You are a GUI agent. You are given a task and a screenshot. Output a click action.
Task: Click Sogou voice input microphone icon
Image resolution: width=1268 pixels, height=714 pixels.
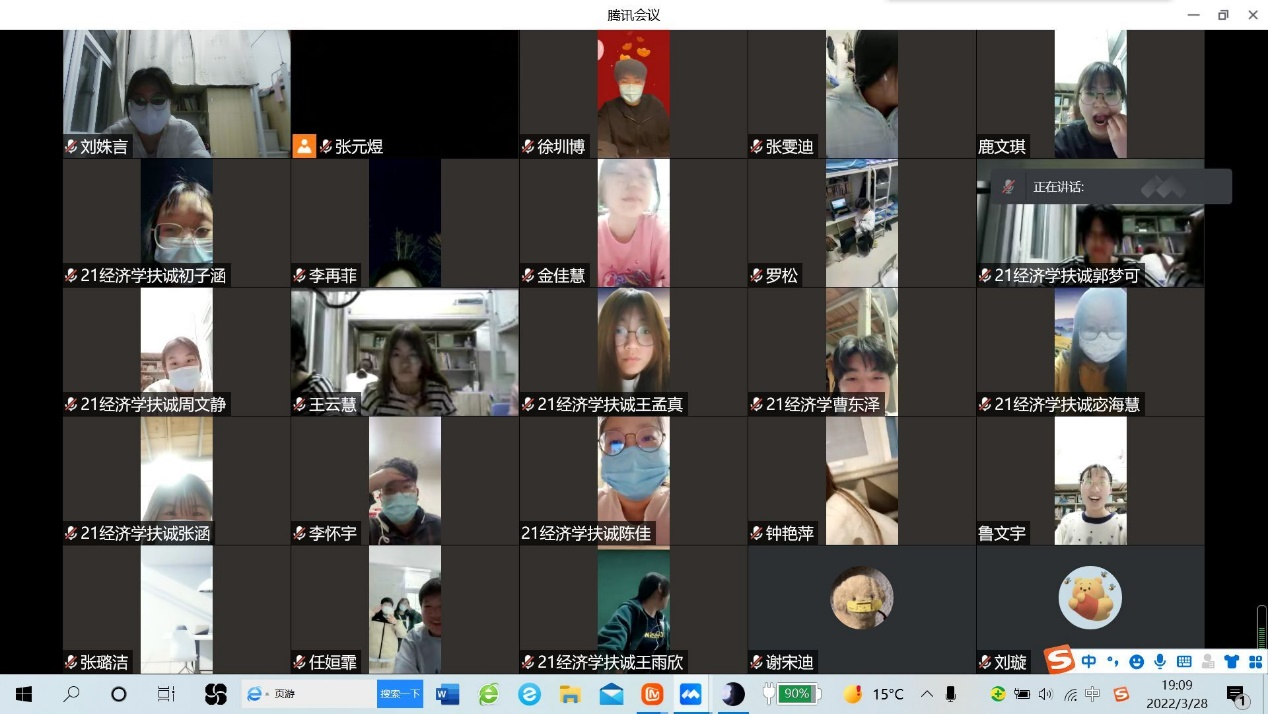[x=1160, y=661]
